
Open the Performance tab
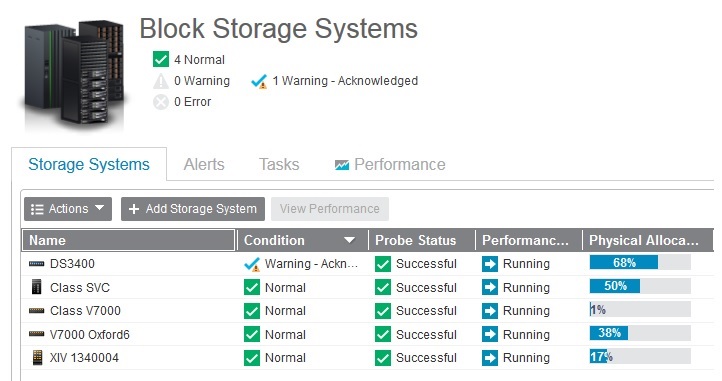[390, 164]
